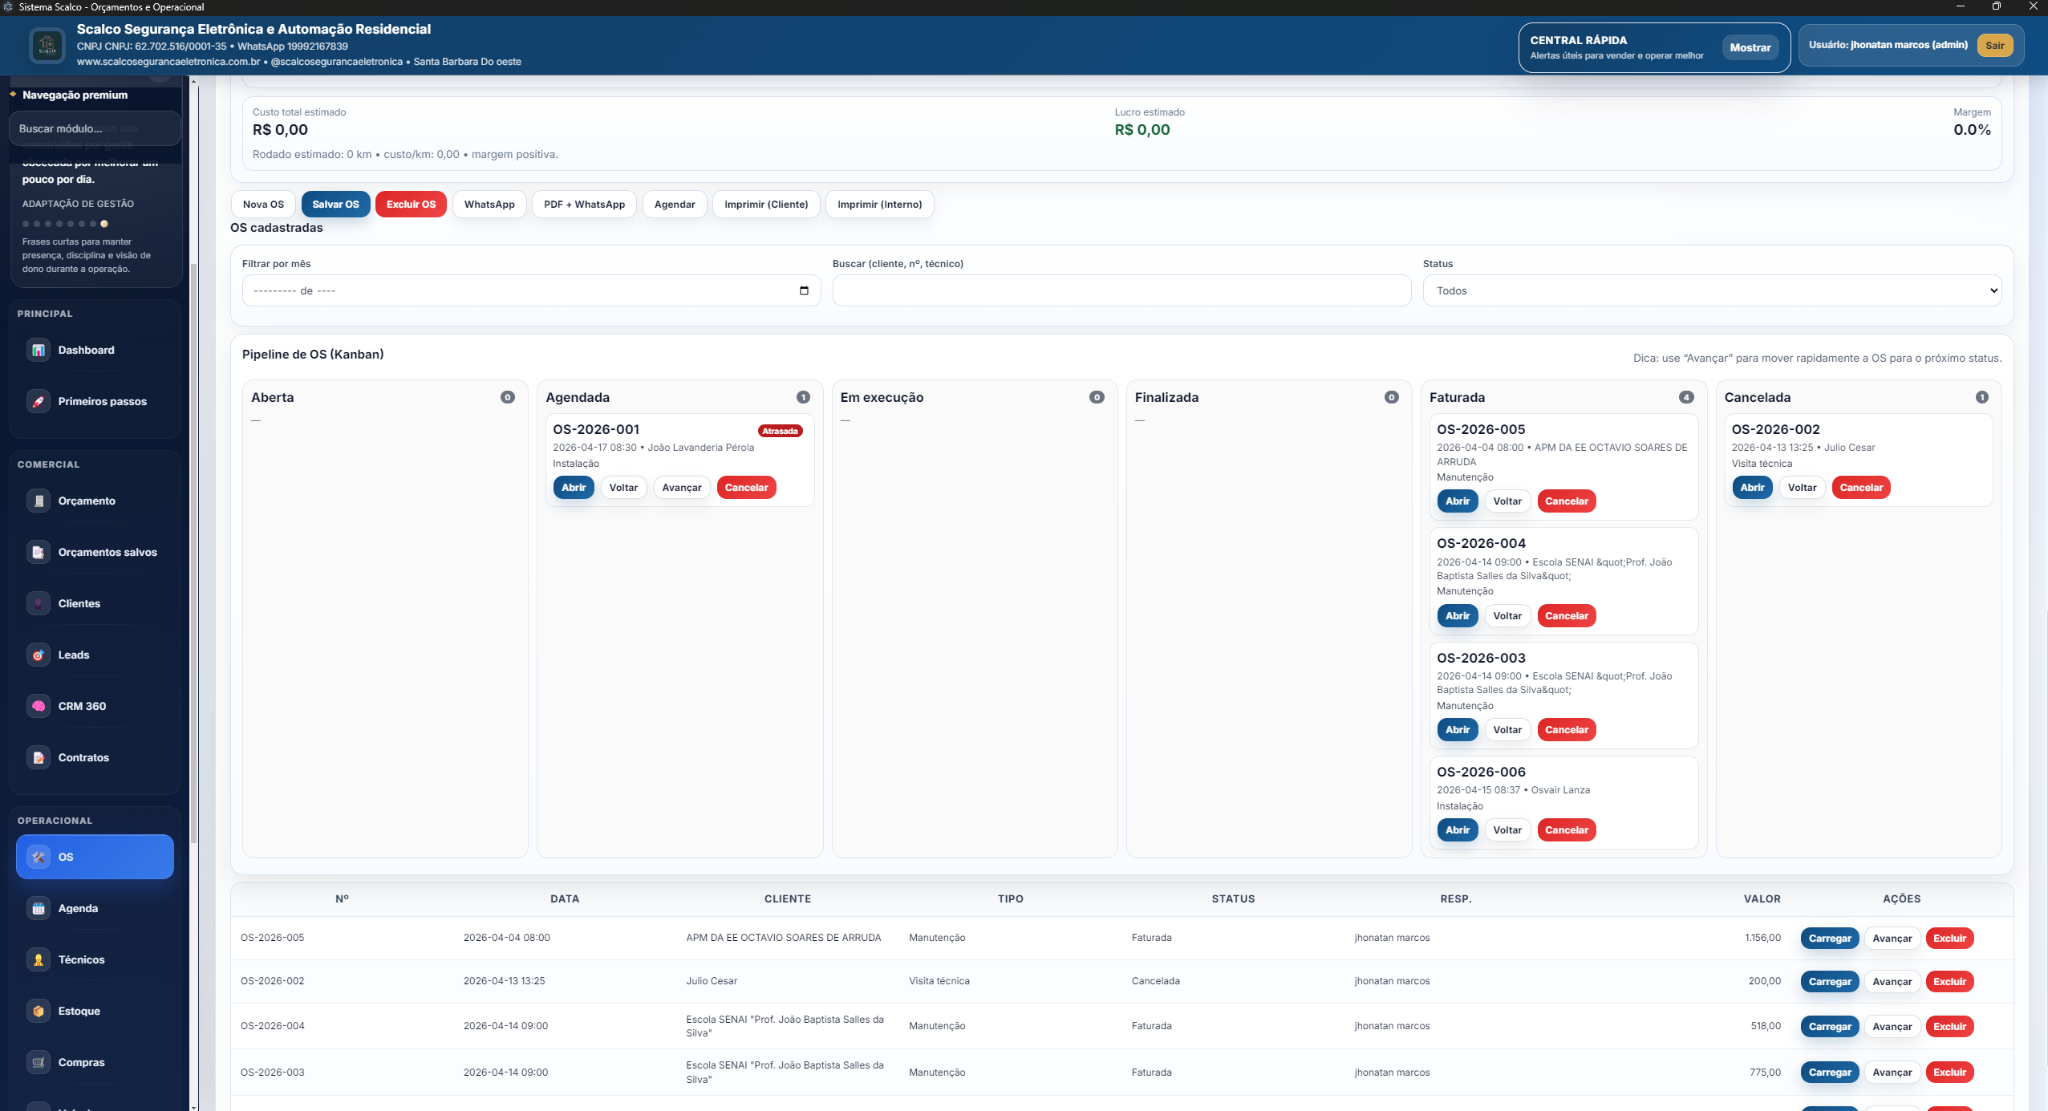Select the Contratos module icon
Screen dimensions: 2048x1111
[38, 757]
